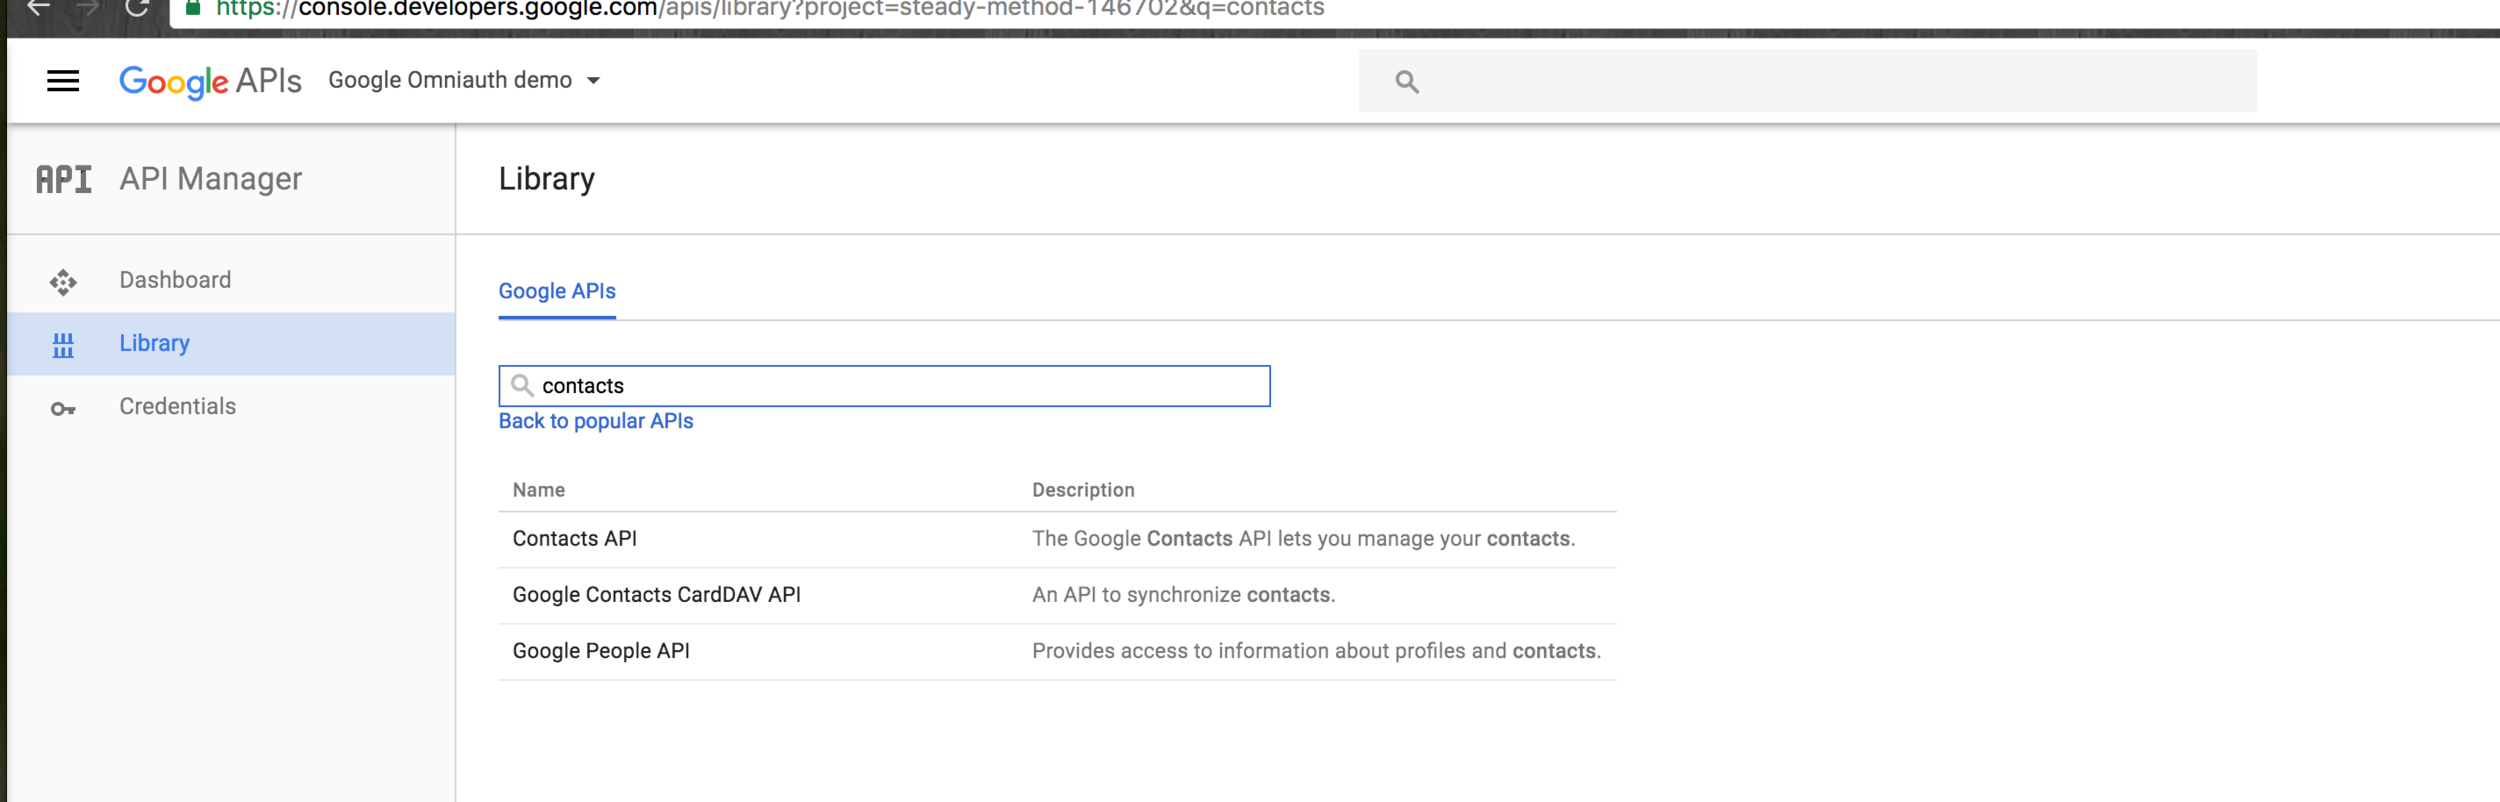Click the API Manager title text

pyautogui.click(x=211, y=179)
